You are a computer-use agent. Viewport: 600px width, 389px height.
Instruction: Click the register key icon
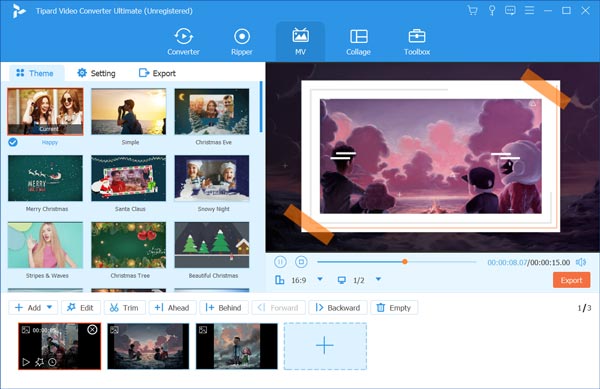pyautogui.click(x=492, y=10)
